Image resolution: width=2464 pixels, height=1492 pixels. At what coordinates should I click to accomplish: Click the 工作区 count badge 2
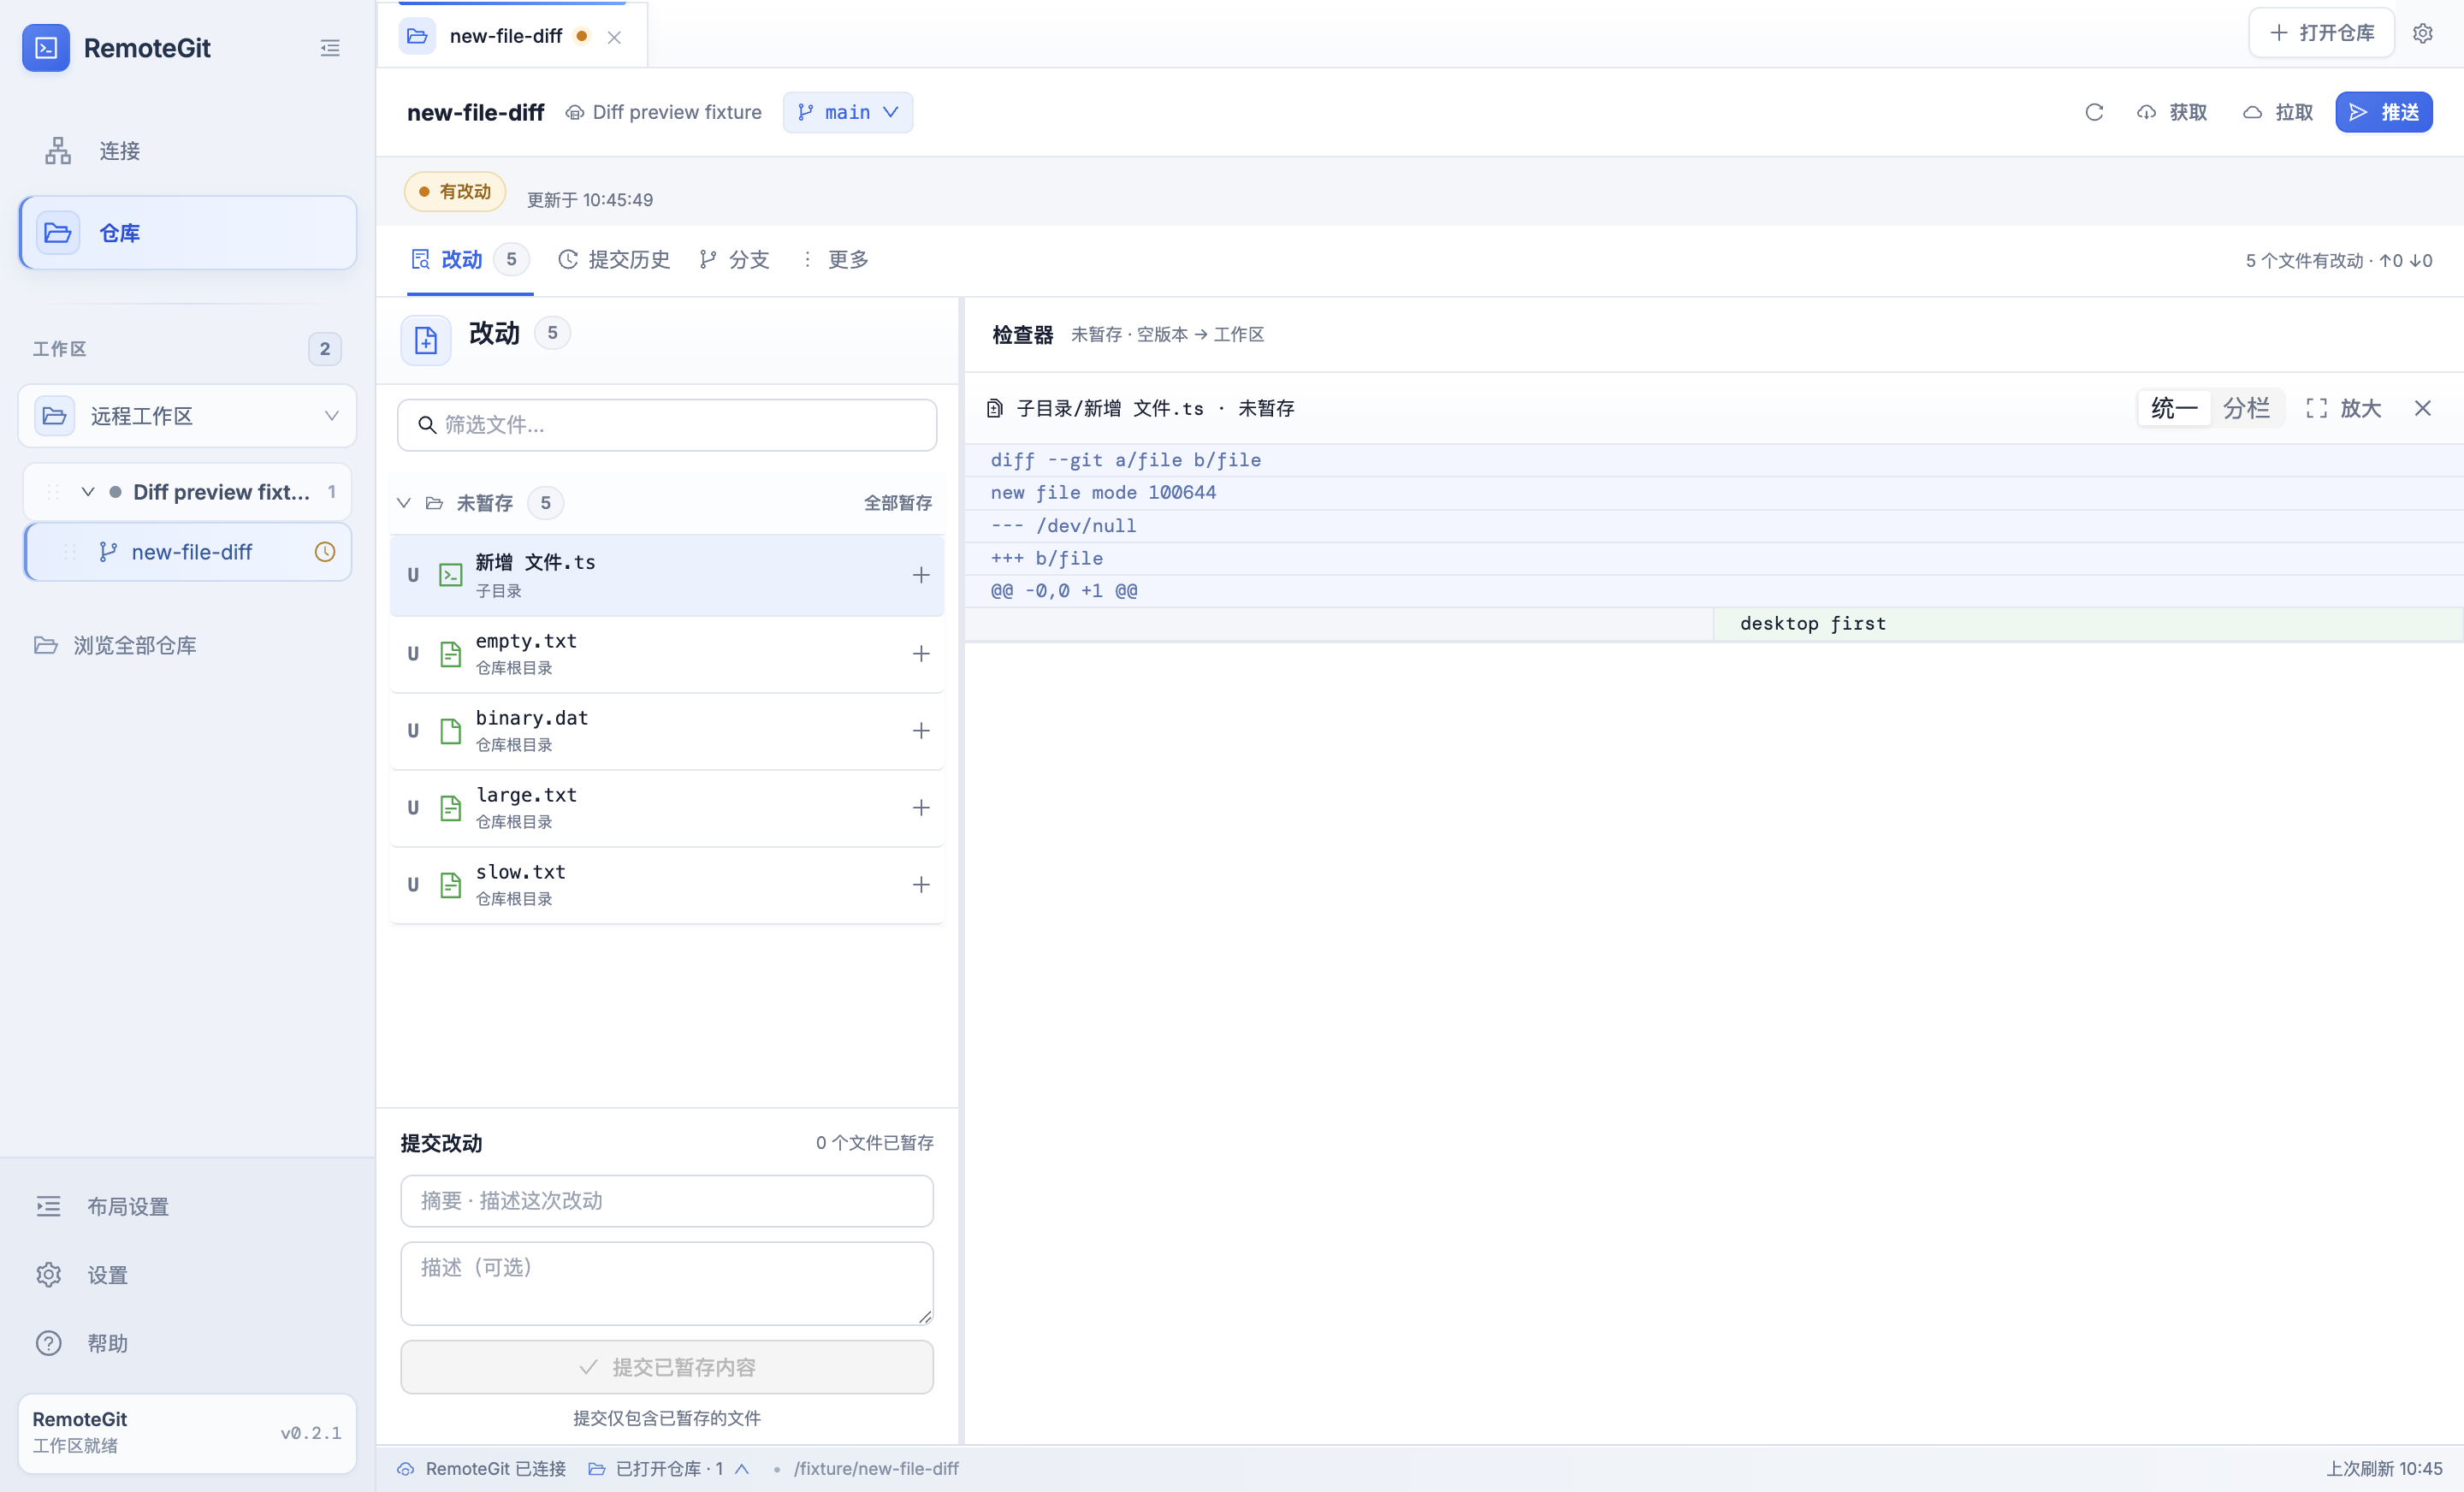pos(325,349)
